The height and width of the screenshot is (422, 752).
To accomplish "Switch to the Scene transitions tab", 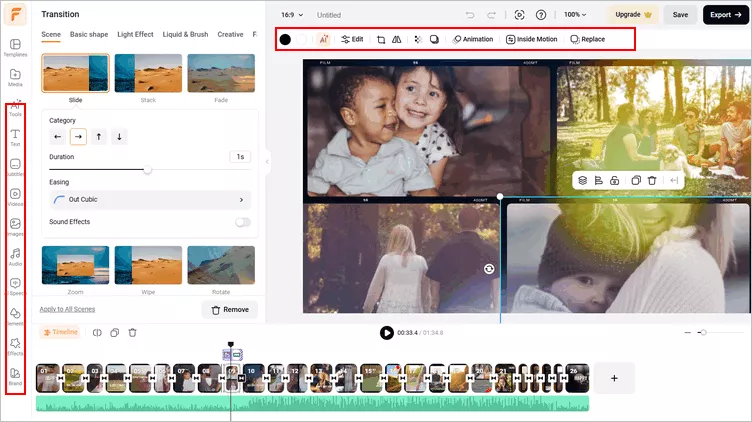I will point(51,35).
